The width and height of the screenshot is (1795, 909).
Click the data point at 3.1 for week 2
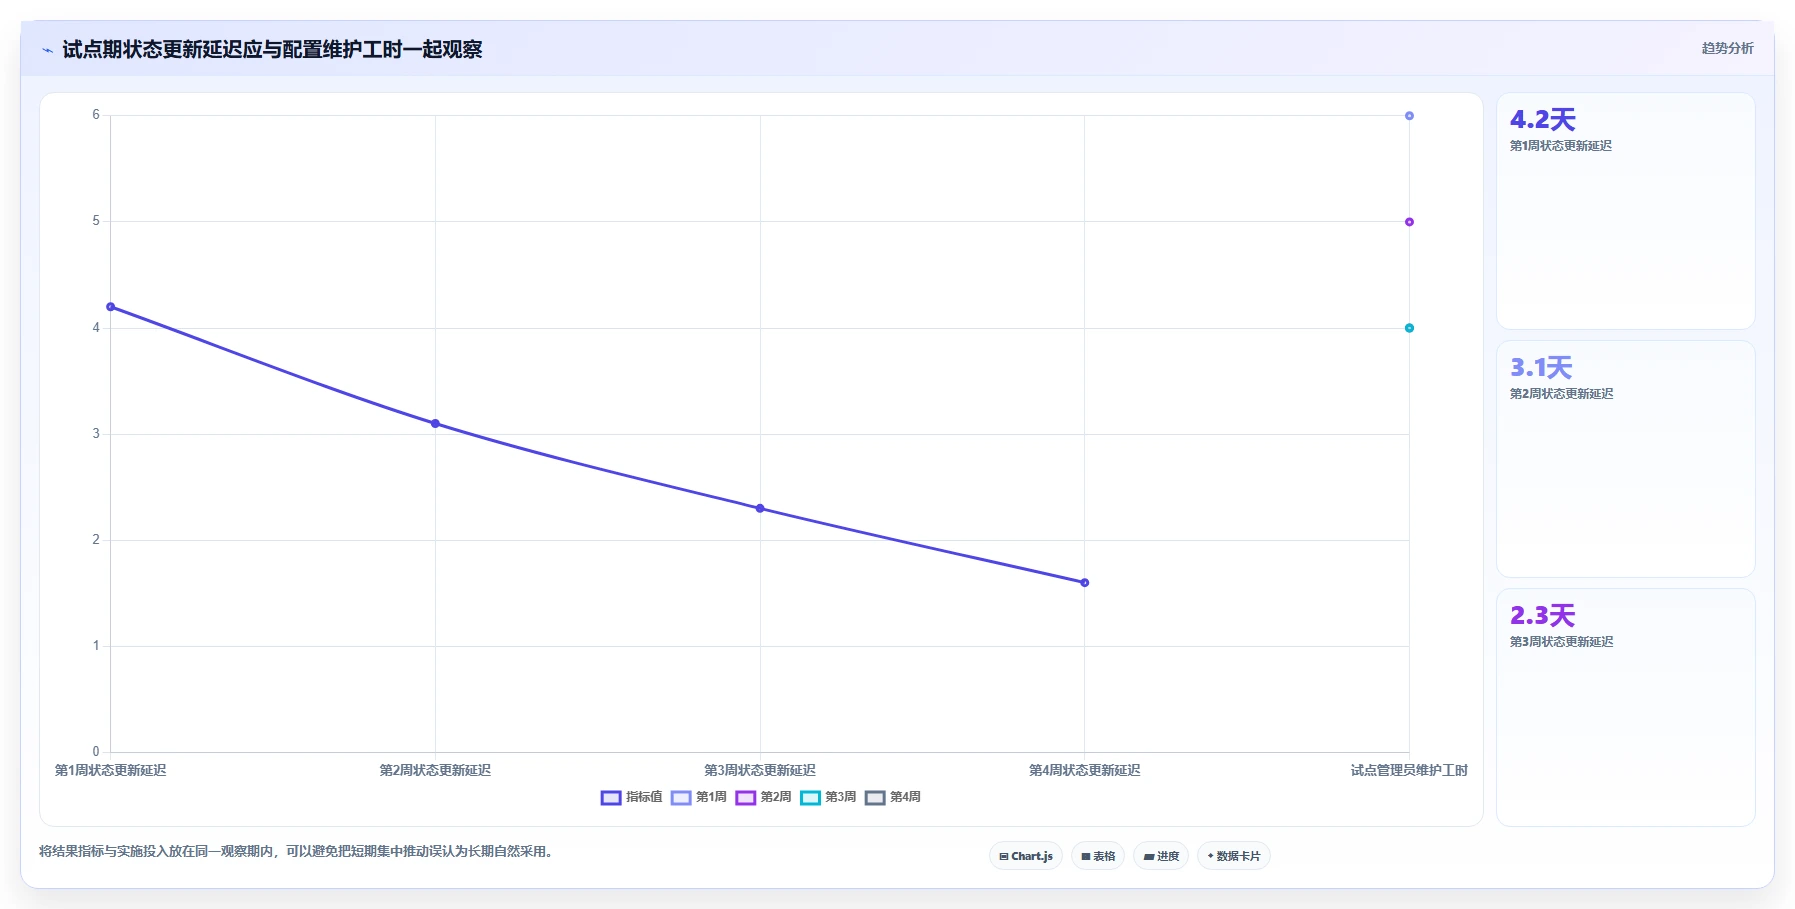pyautogui.click(x=435, y=424)
